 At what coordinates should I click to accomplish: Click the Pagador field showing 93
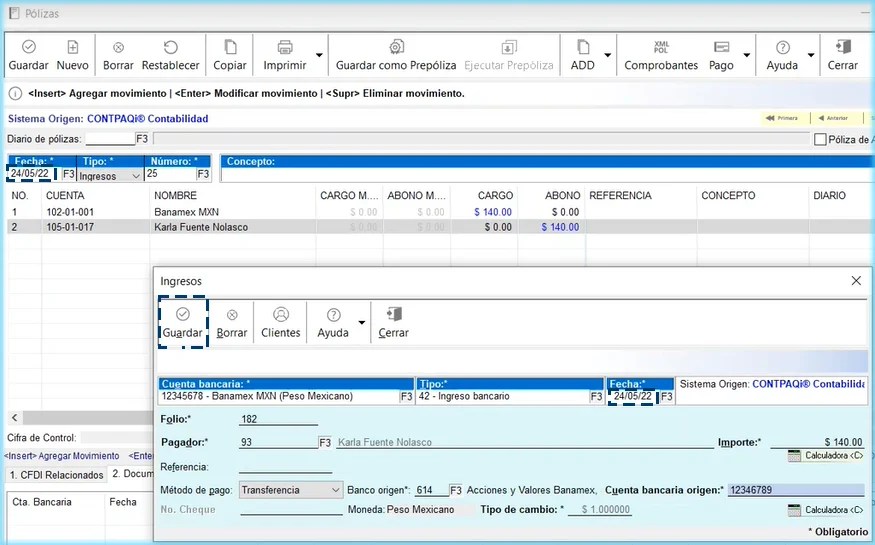click(x=278, y=442)
